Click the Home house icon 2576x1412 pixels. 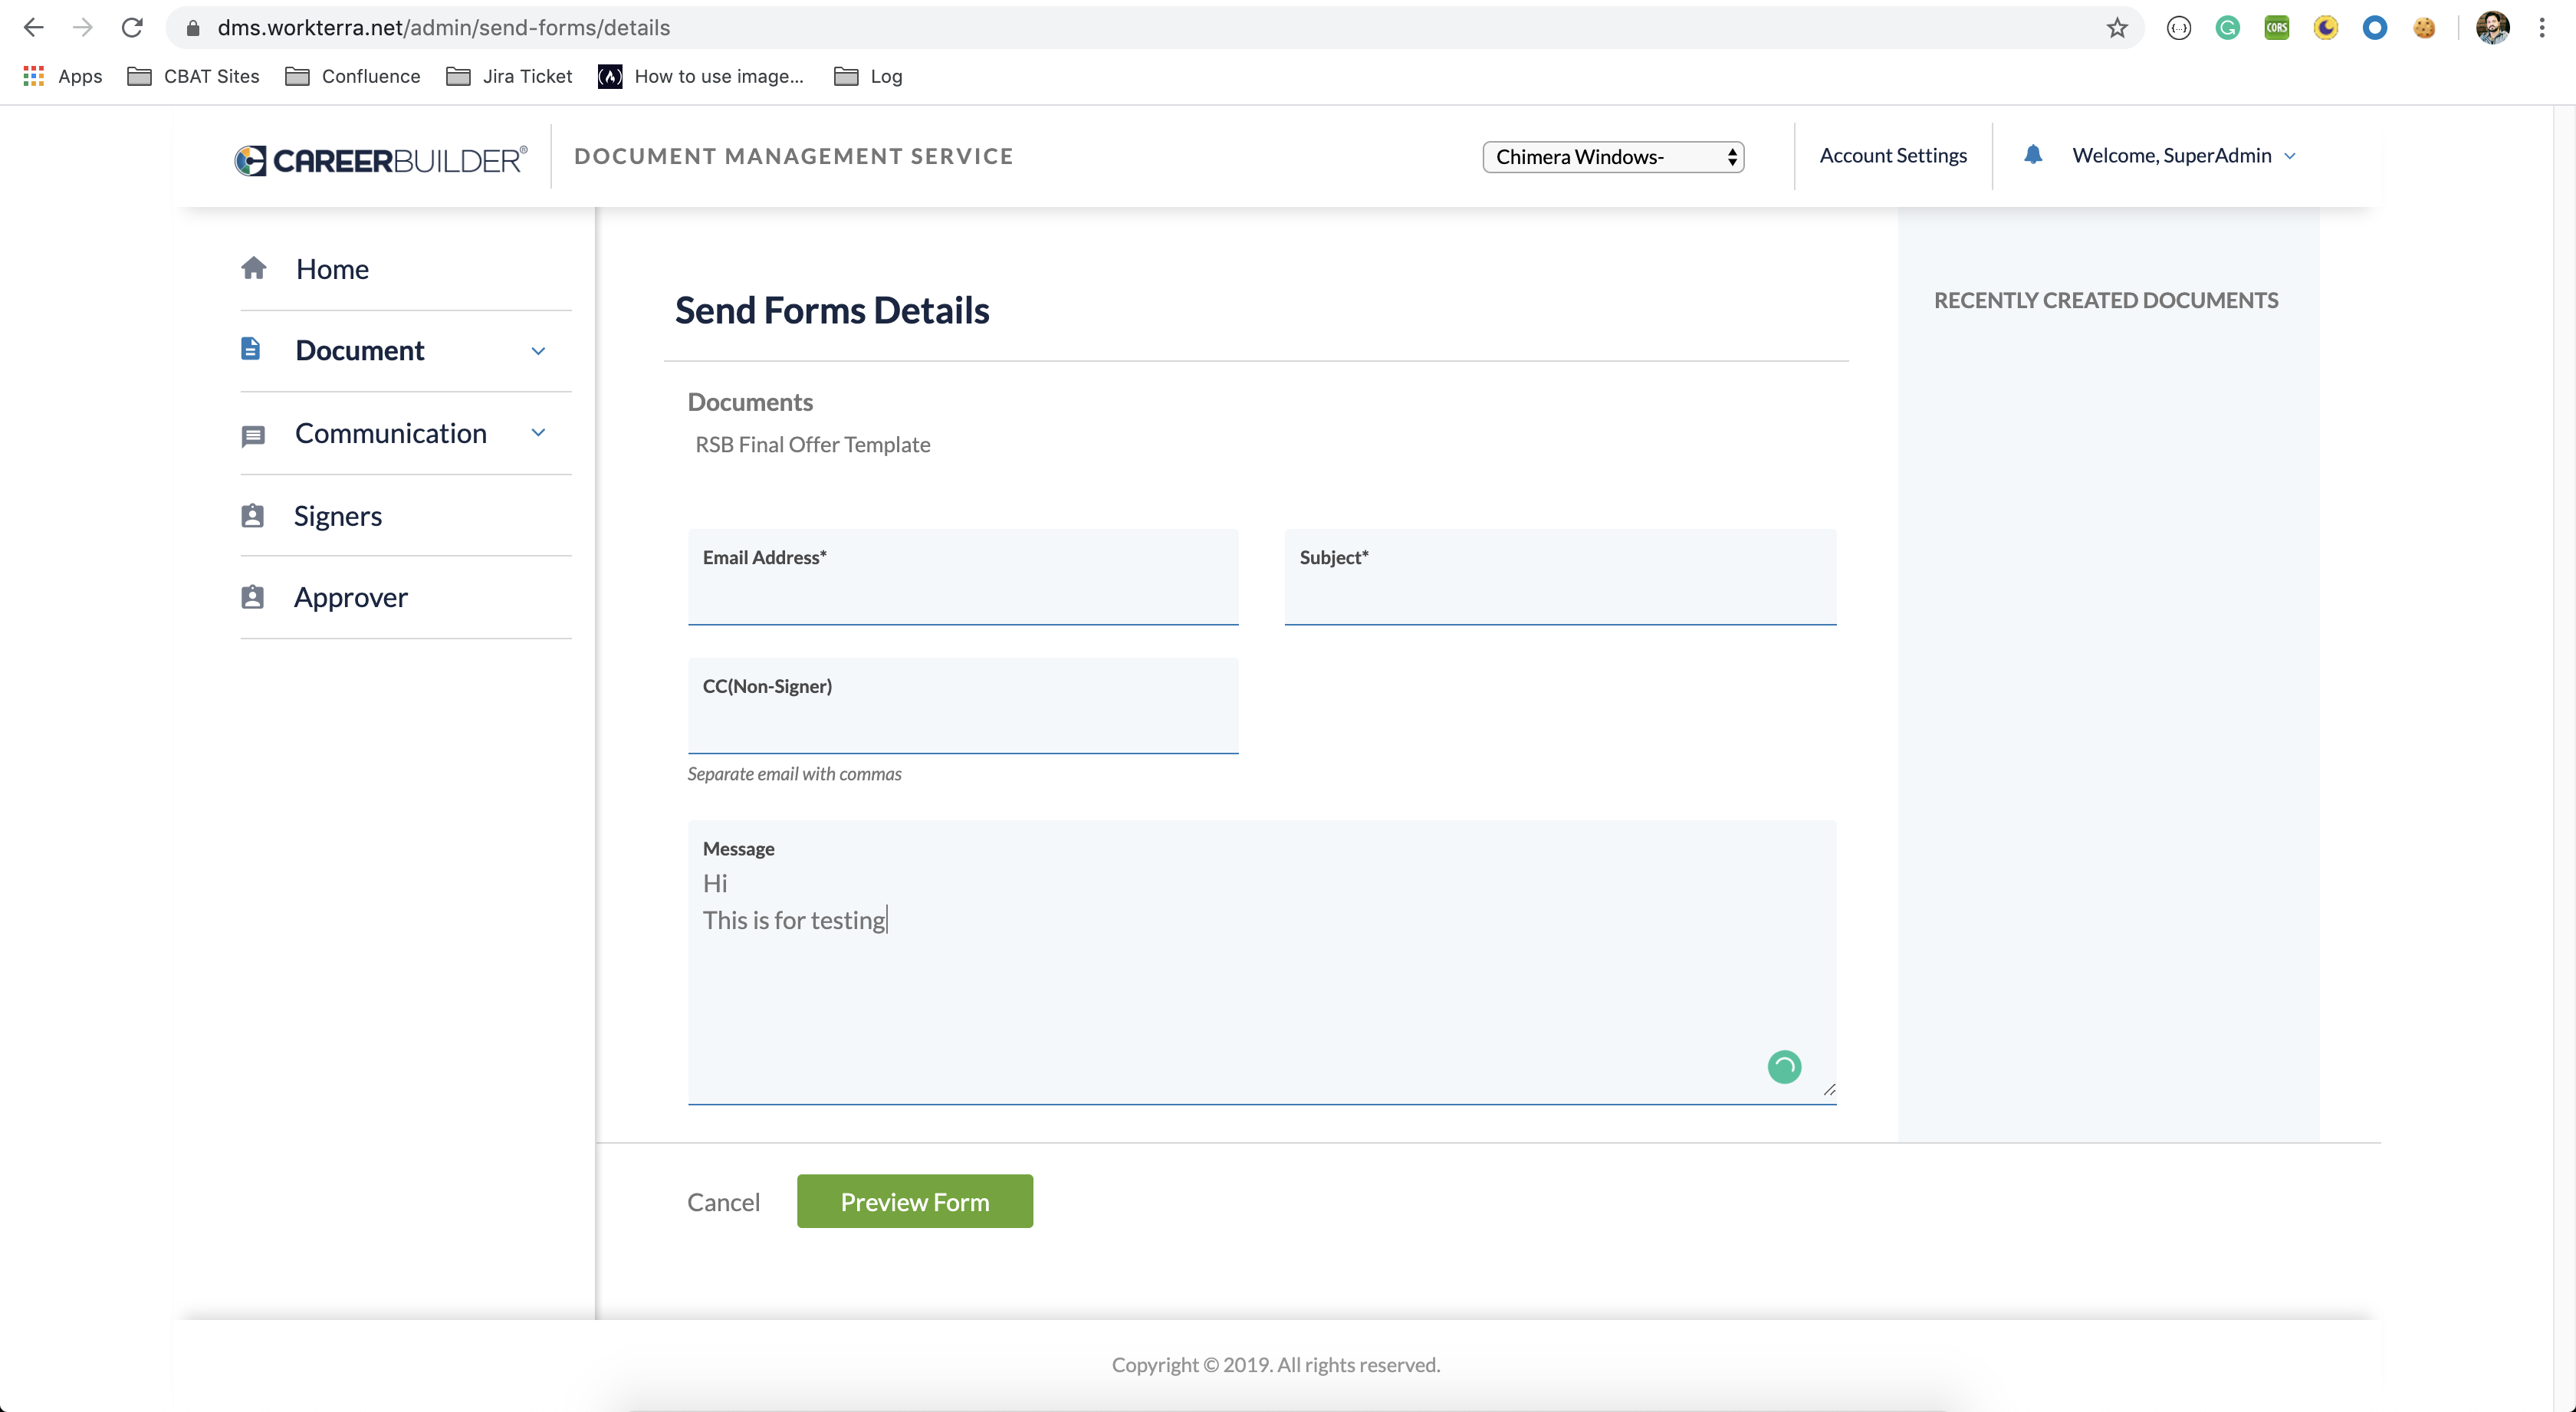coord(254,268)
